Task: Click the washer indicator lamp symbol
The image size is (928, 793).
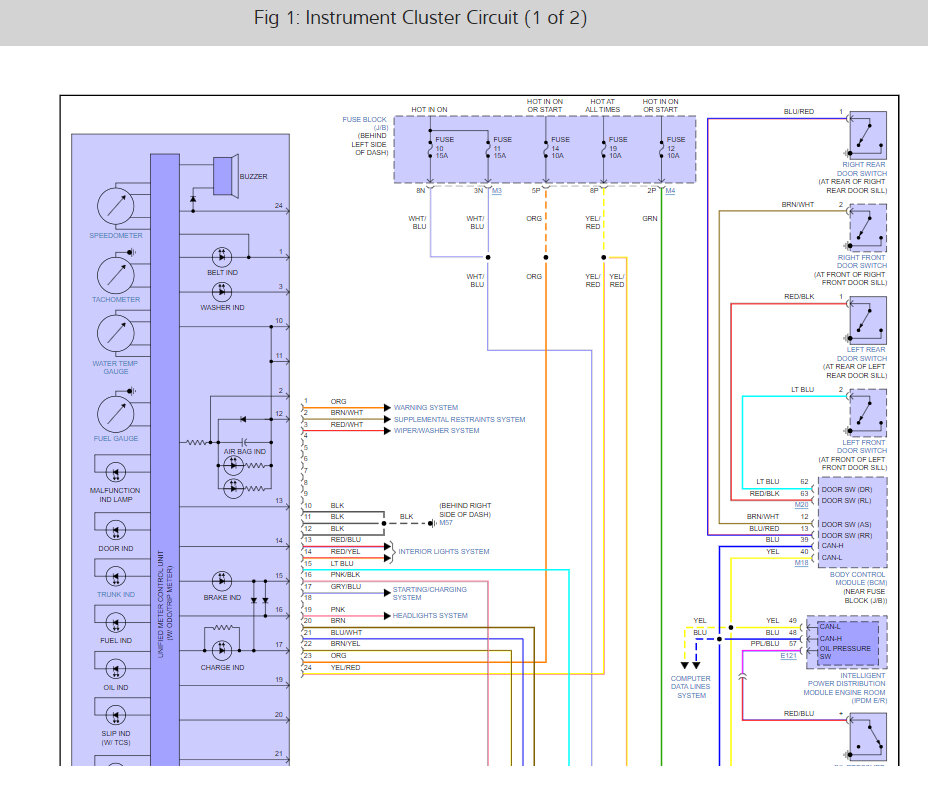Action: click(222, 291)
